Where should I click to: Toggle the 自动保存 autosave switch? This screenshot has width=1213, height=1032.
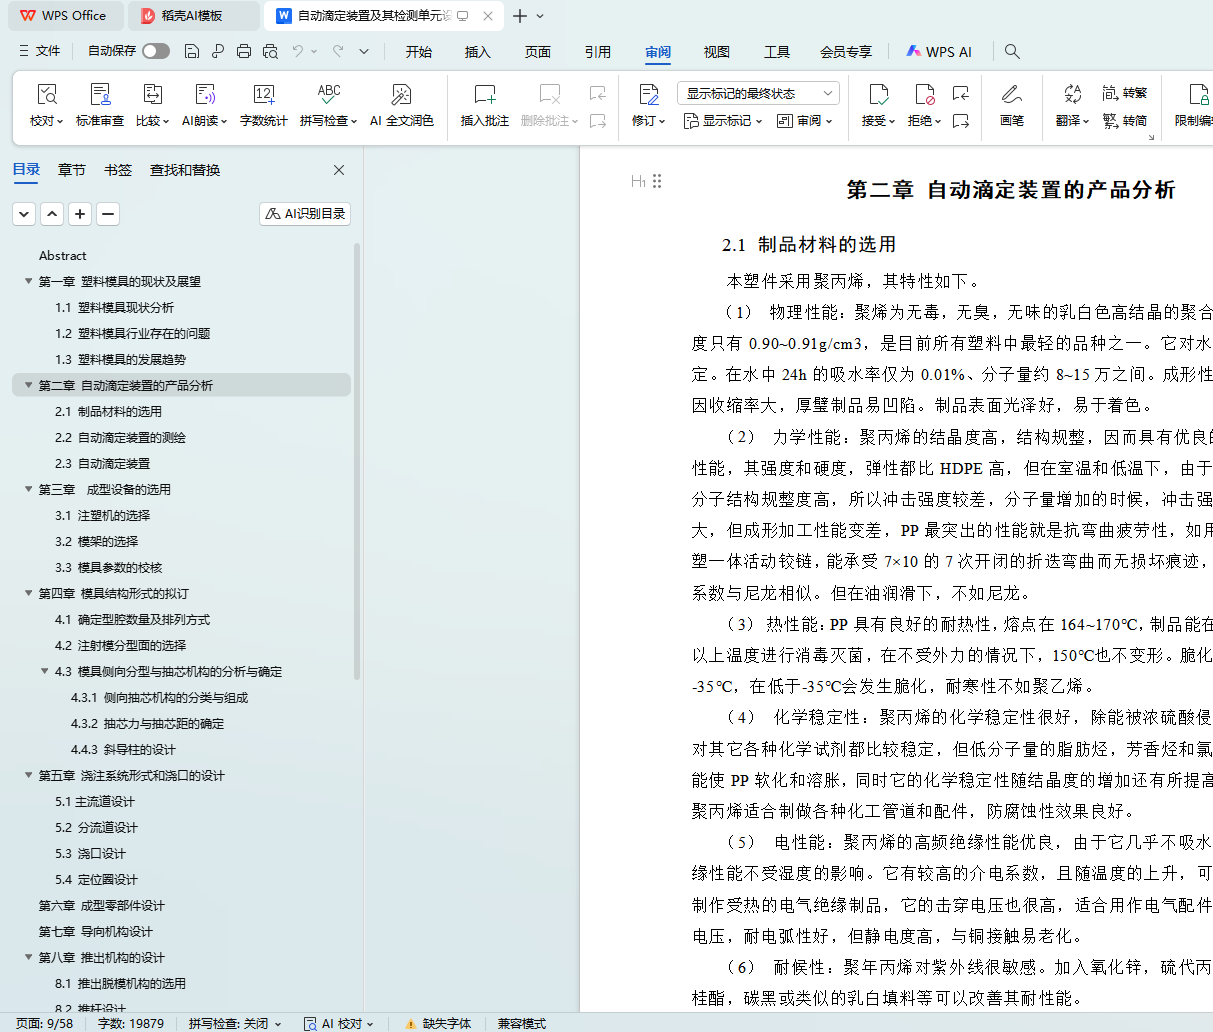pos(156,51)
